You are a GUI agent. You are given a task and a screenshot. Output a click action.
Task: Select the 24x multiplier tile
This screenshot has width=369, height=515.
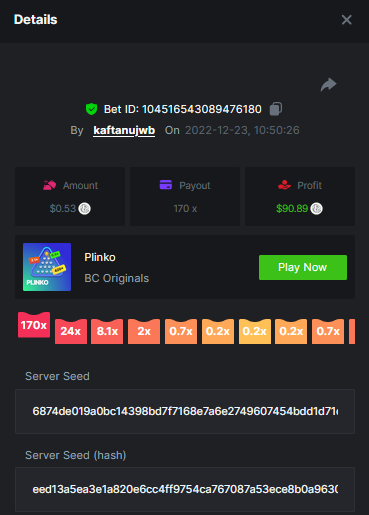(x=71, y=331)
